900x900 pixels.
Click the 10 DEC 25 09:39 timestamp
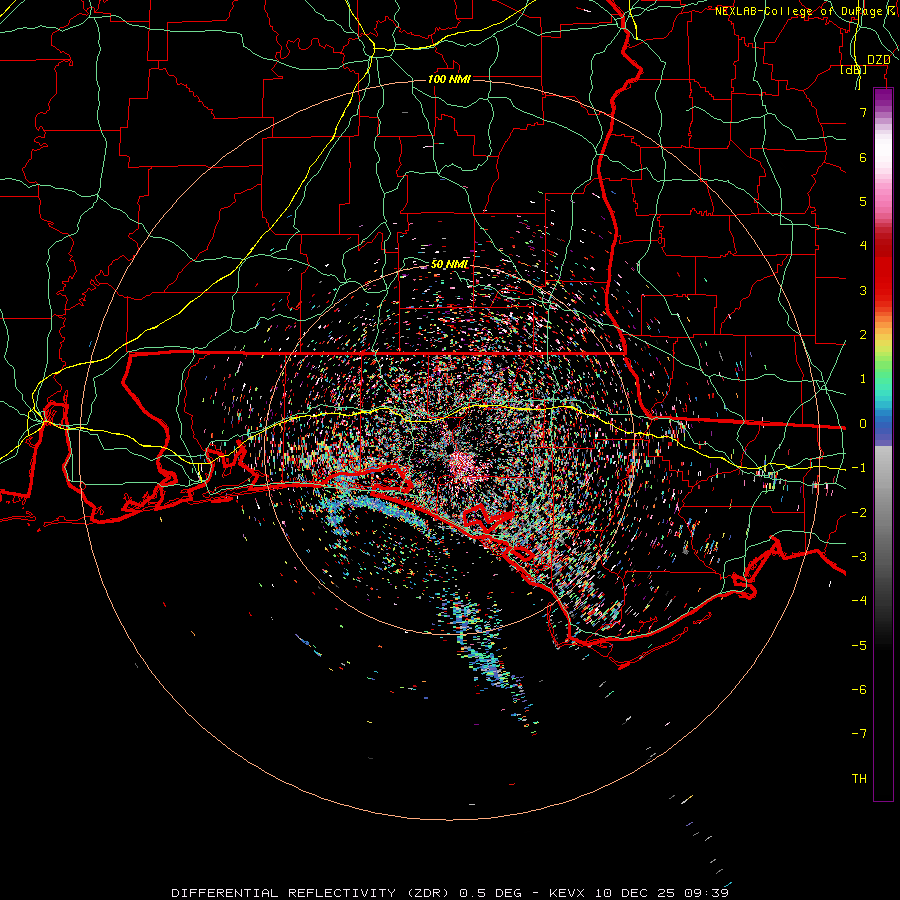point(662,893)
